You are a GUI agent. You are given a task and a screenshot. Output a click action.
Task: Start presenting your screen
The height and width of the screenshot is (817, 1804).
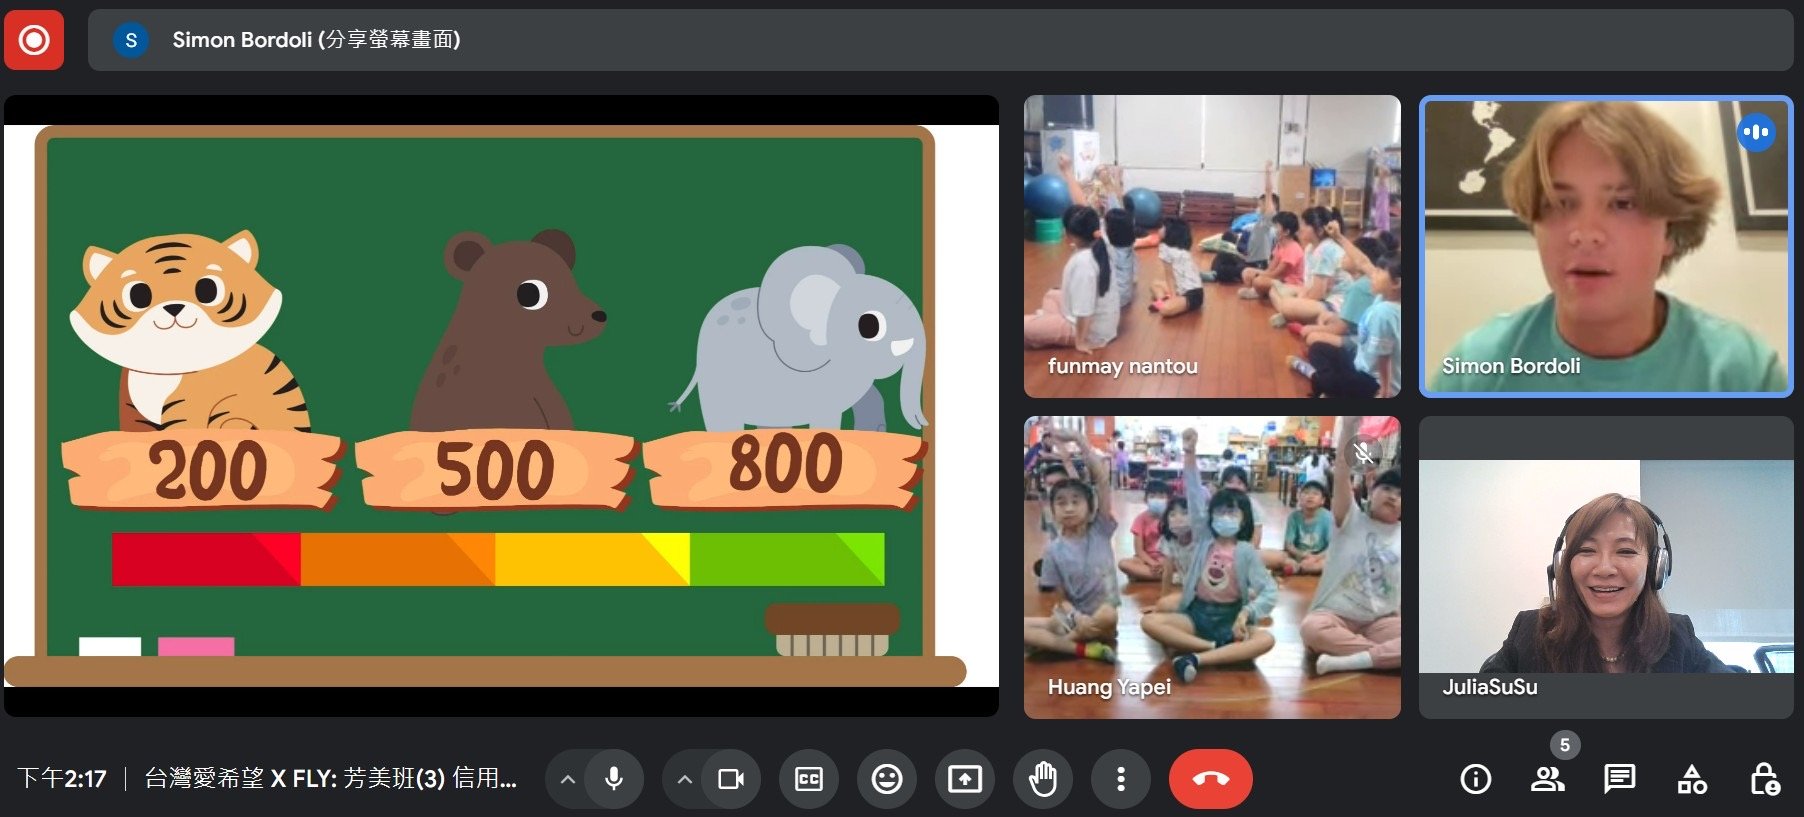(965, 779)
